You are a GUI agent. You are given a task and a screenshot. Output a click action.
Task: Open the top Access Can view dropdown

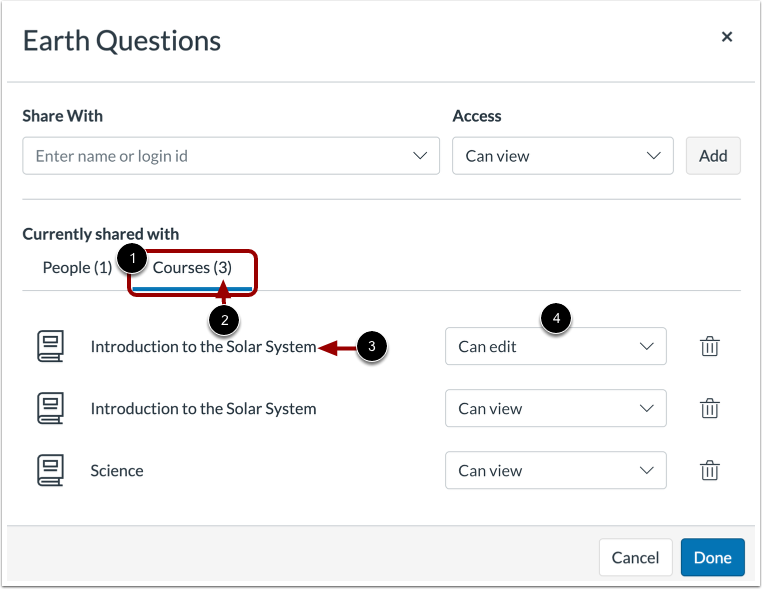(562, 156)
